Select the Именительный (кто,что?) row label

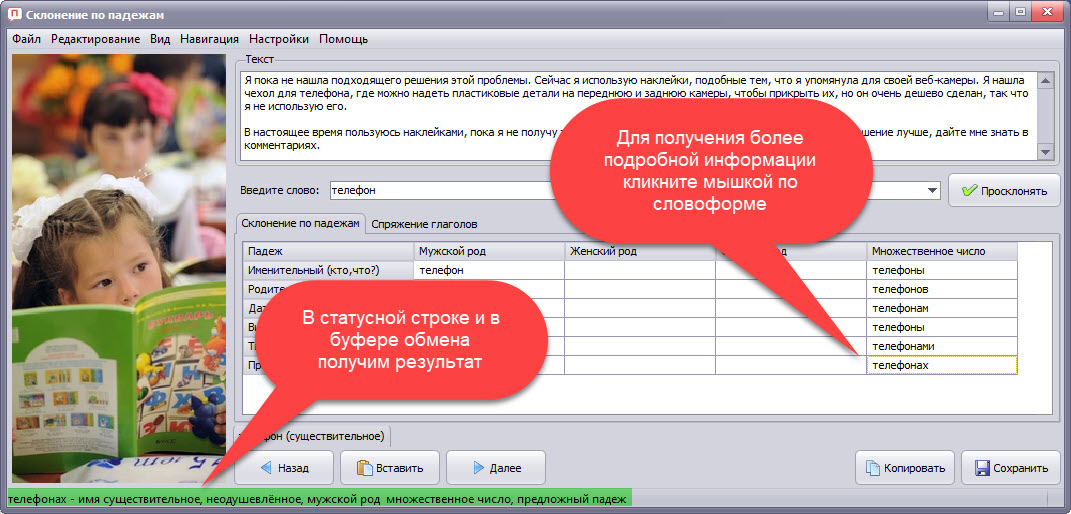click(x=328, y=270)
